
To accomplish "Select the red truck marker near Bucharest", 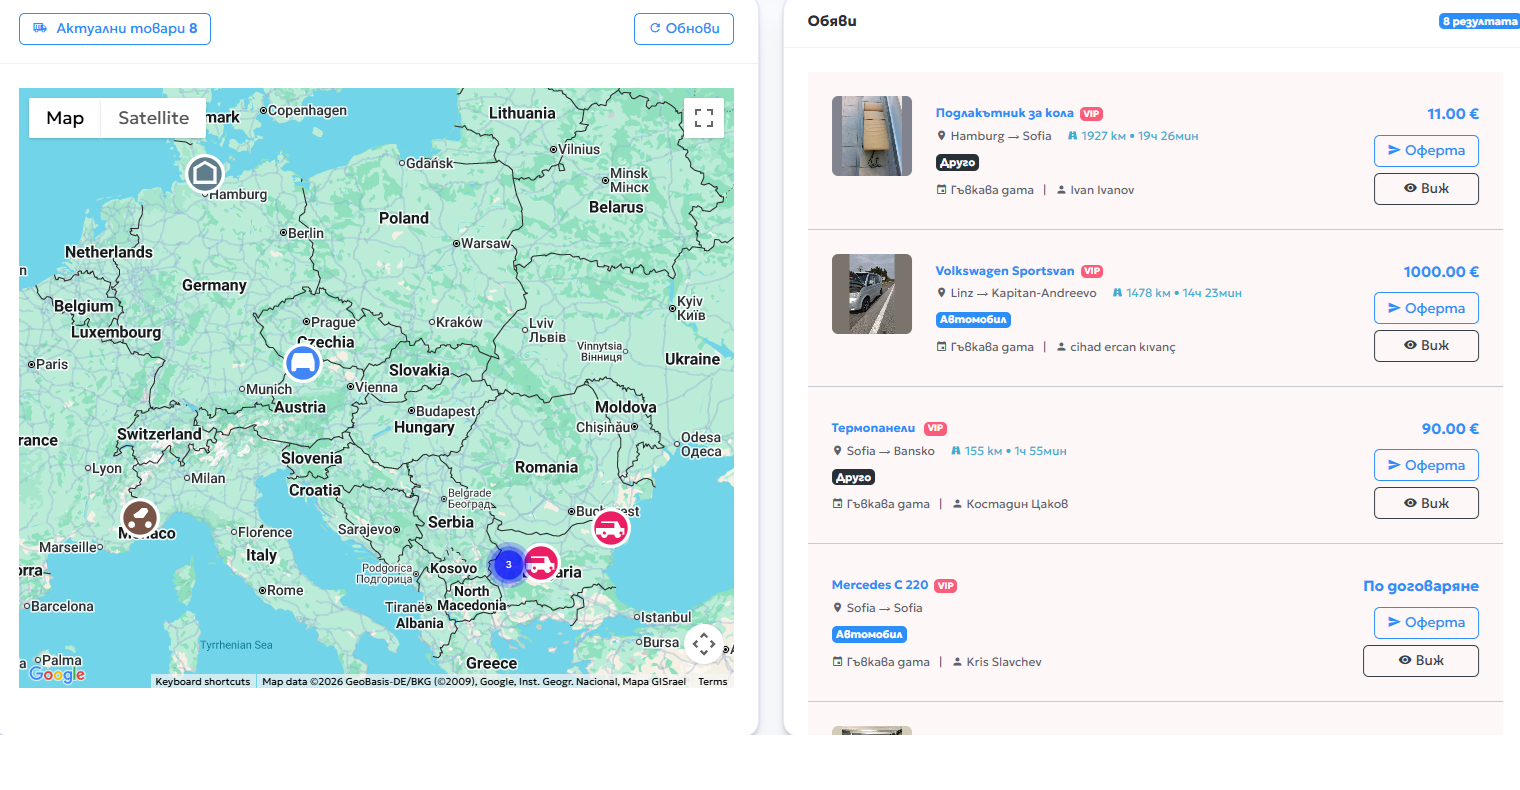I will 610,528.
